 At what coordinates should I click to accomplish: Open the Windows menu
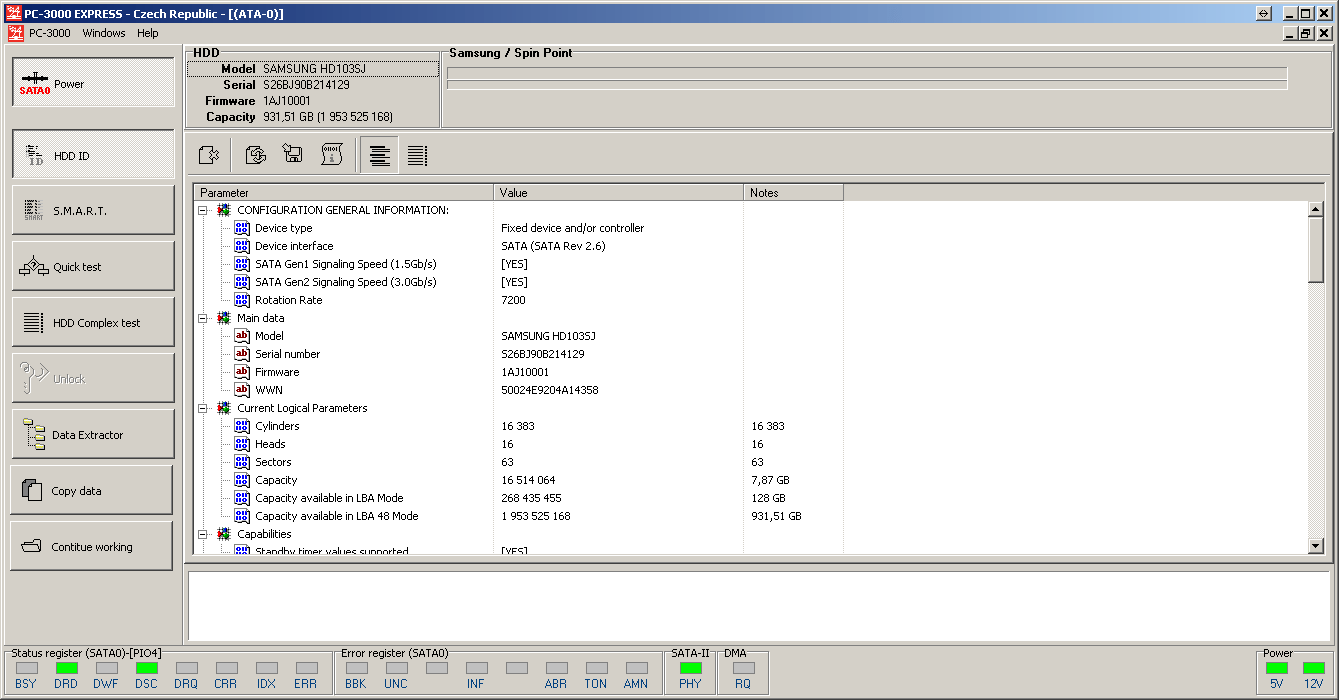click(x=104, y=33)
